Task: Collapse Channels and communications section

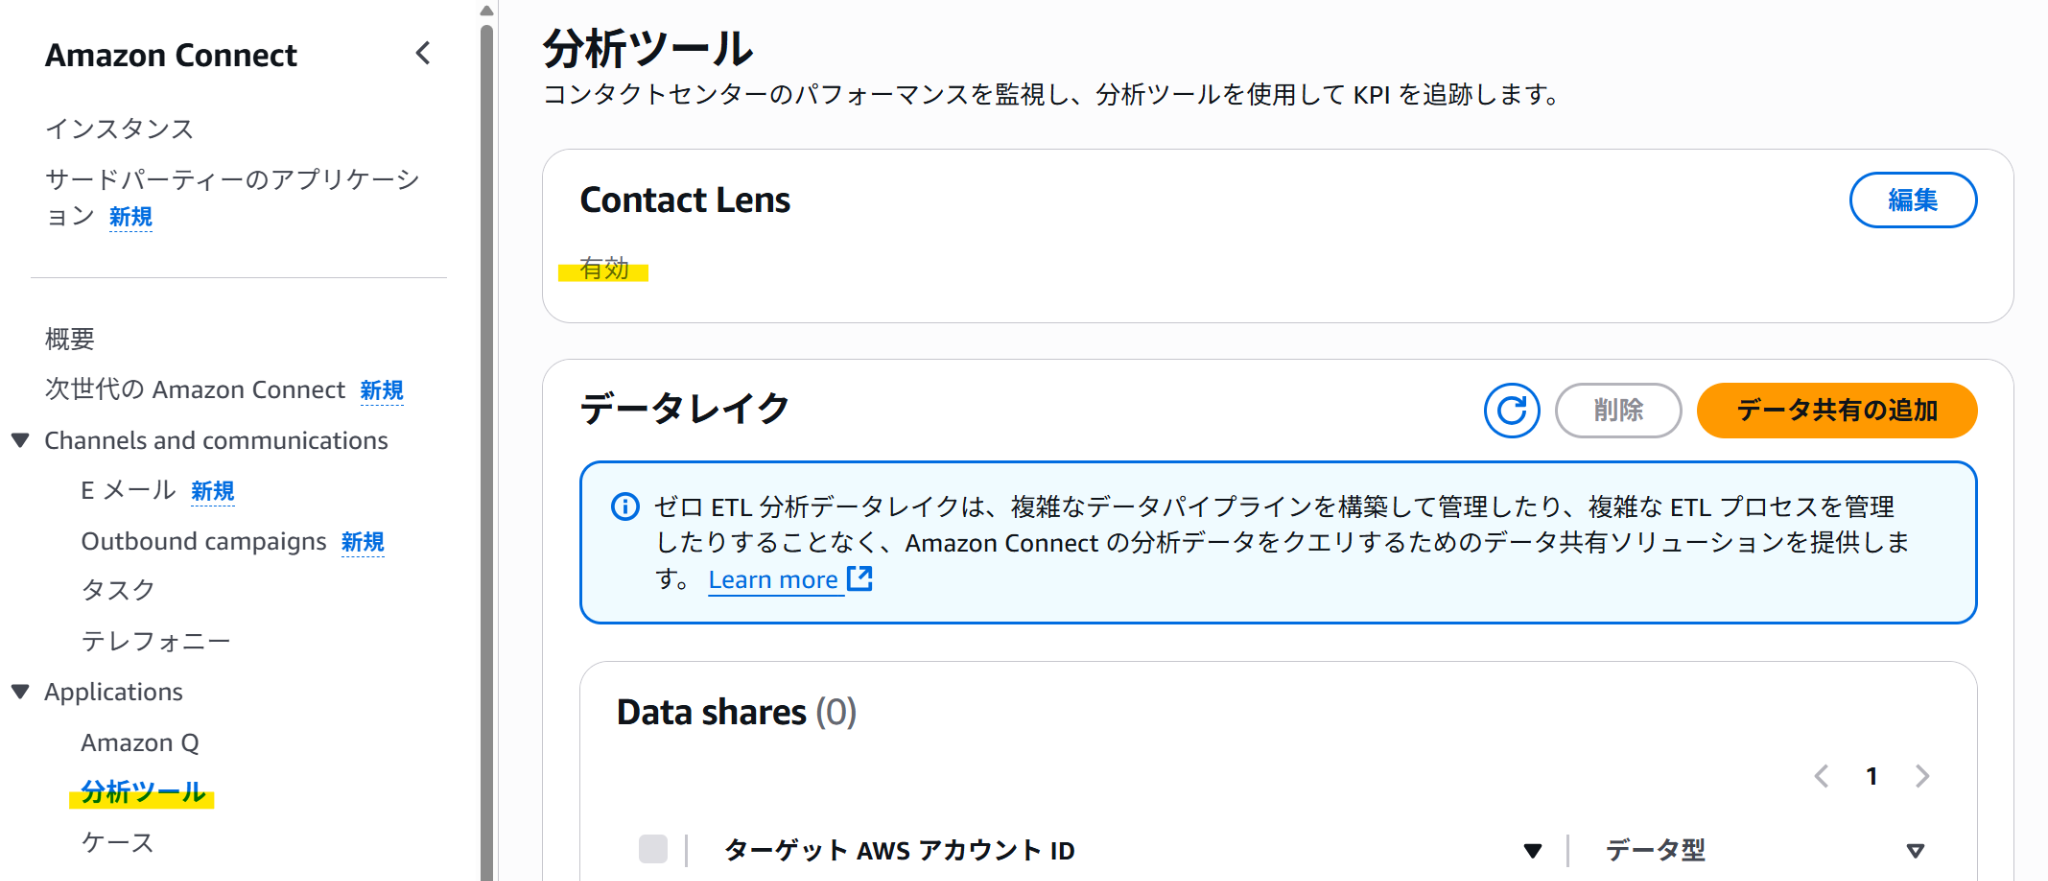Action: click(20, 440)
